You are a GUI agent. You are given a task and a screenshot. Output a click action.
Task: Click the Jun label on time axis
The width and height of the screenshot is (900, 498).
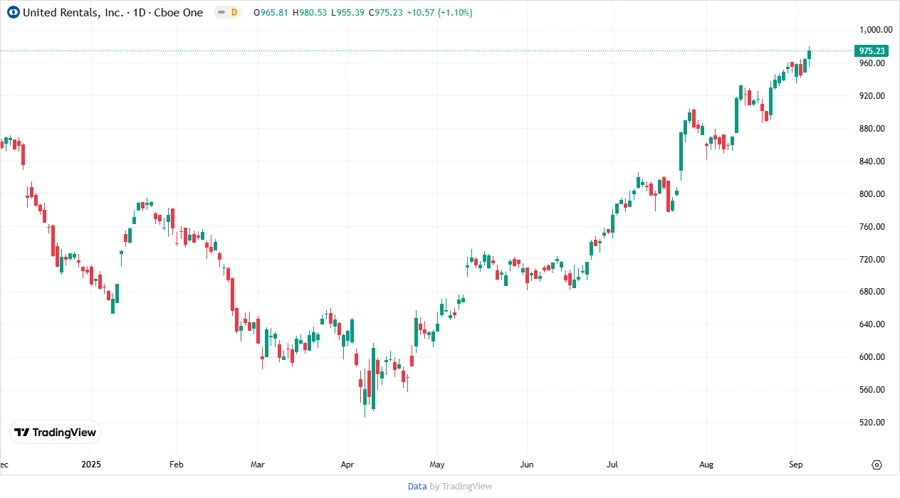point(527,464)
